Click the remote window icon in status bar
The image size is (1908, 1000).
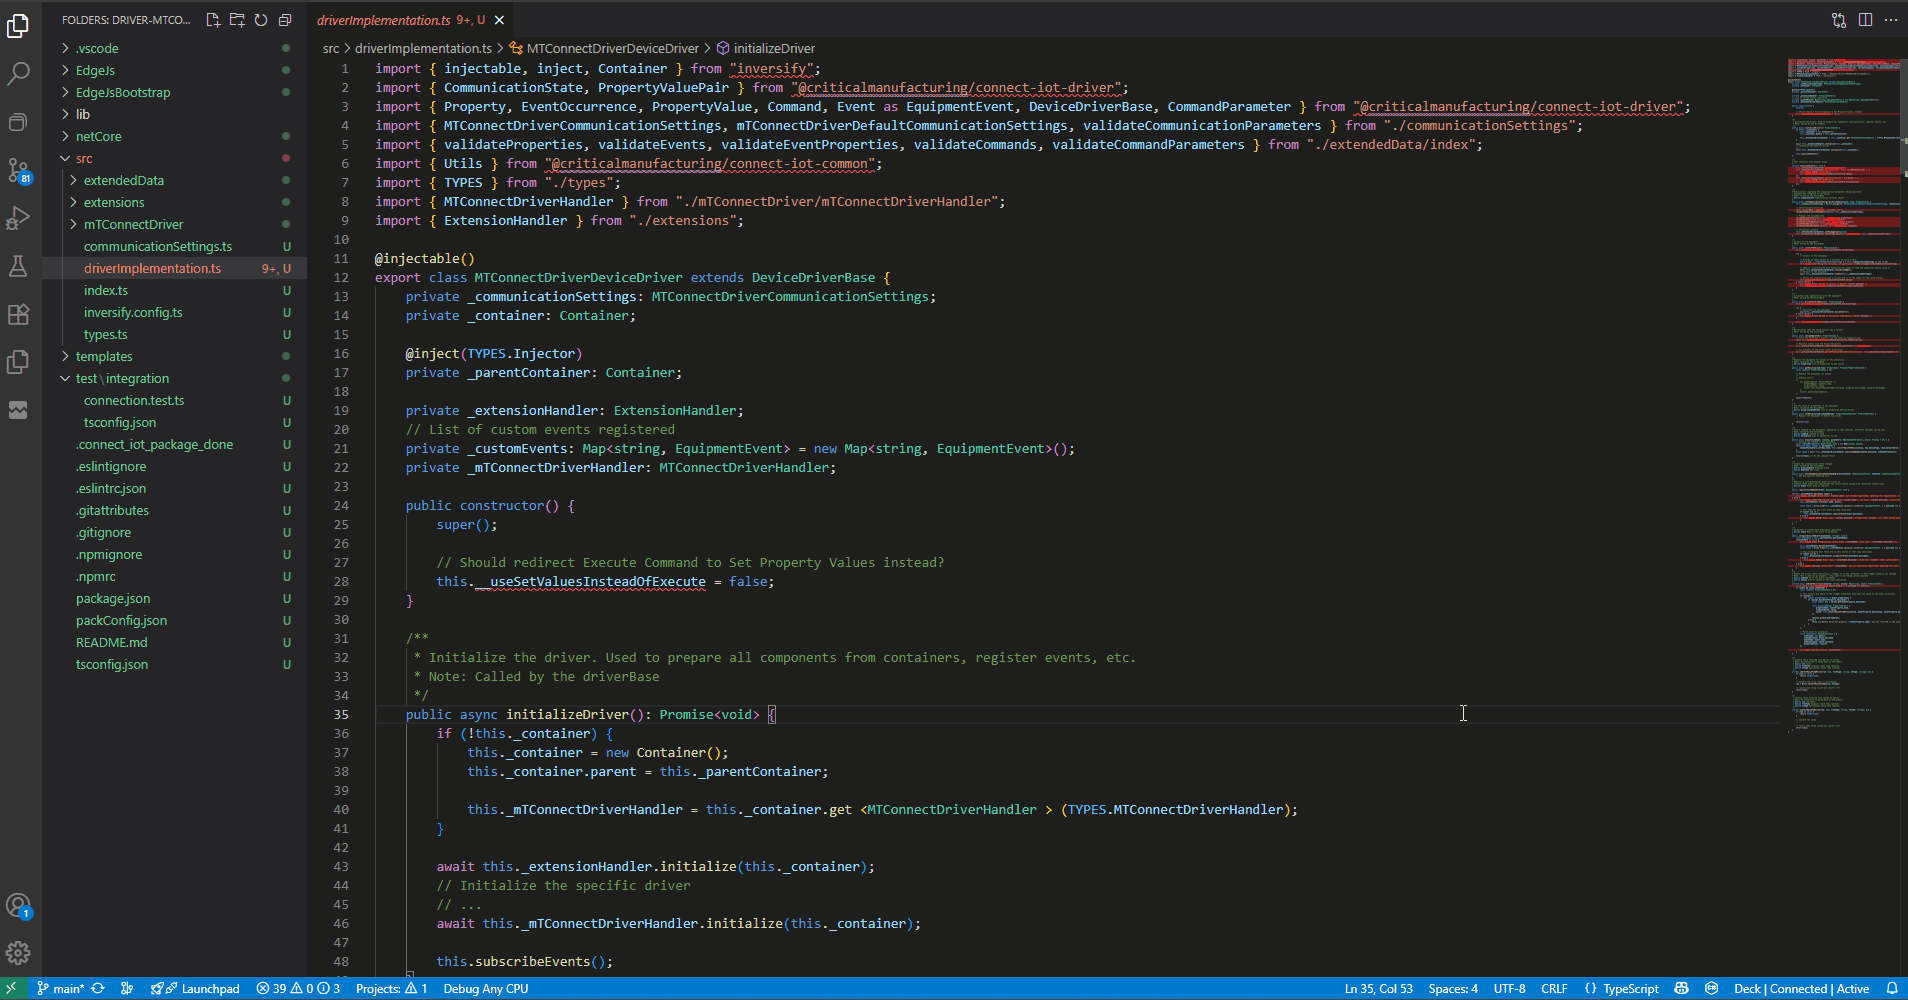[x=11, y=988]
